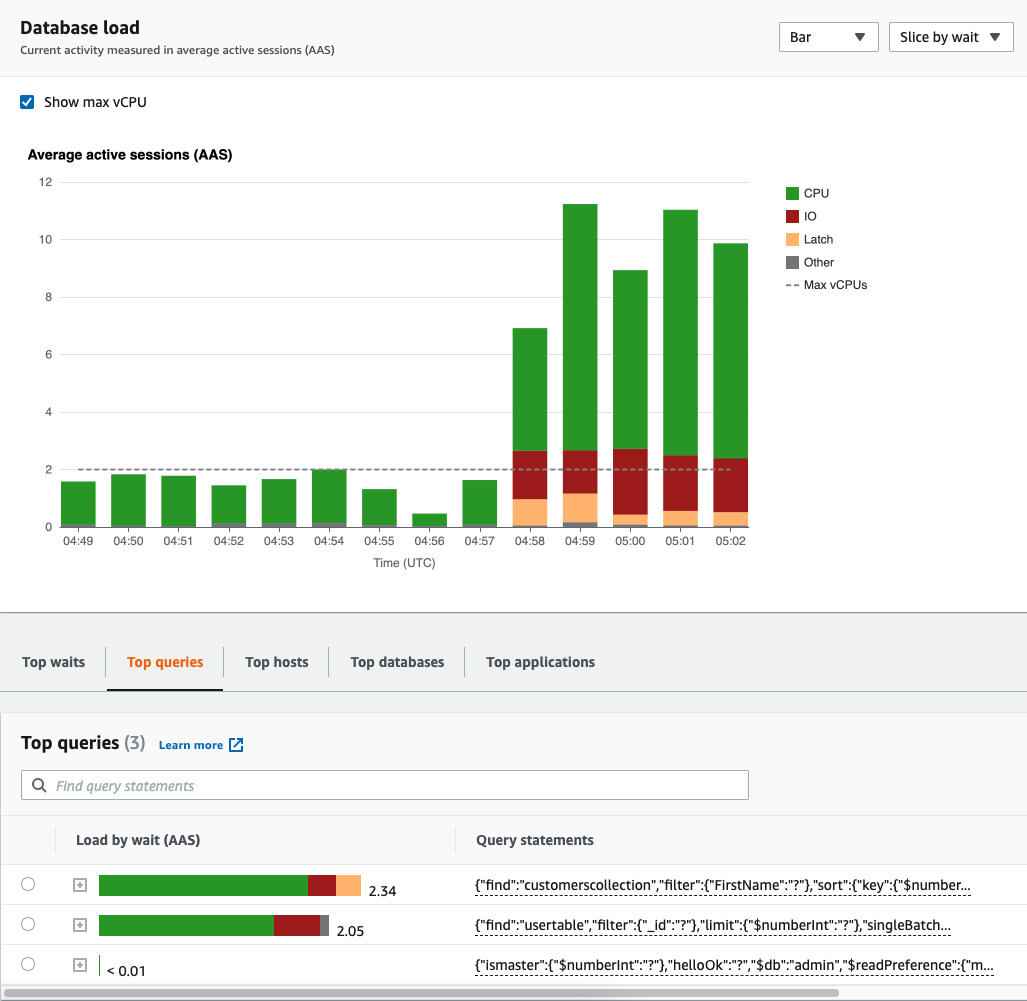Click the orange Latch legend square
Screen dimensions: 1027x1001
791,238
